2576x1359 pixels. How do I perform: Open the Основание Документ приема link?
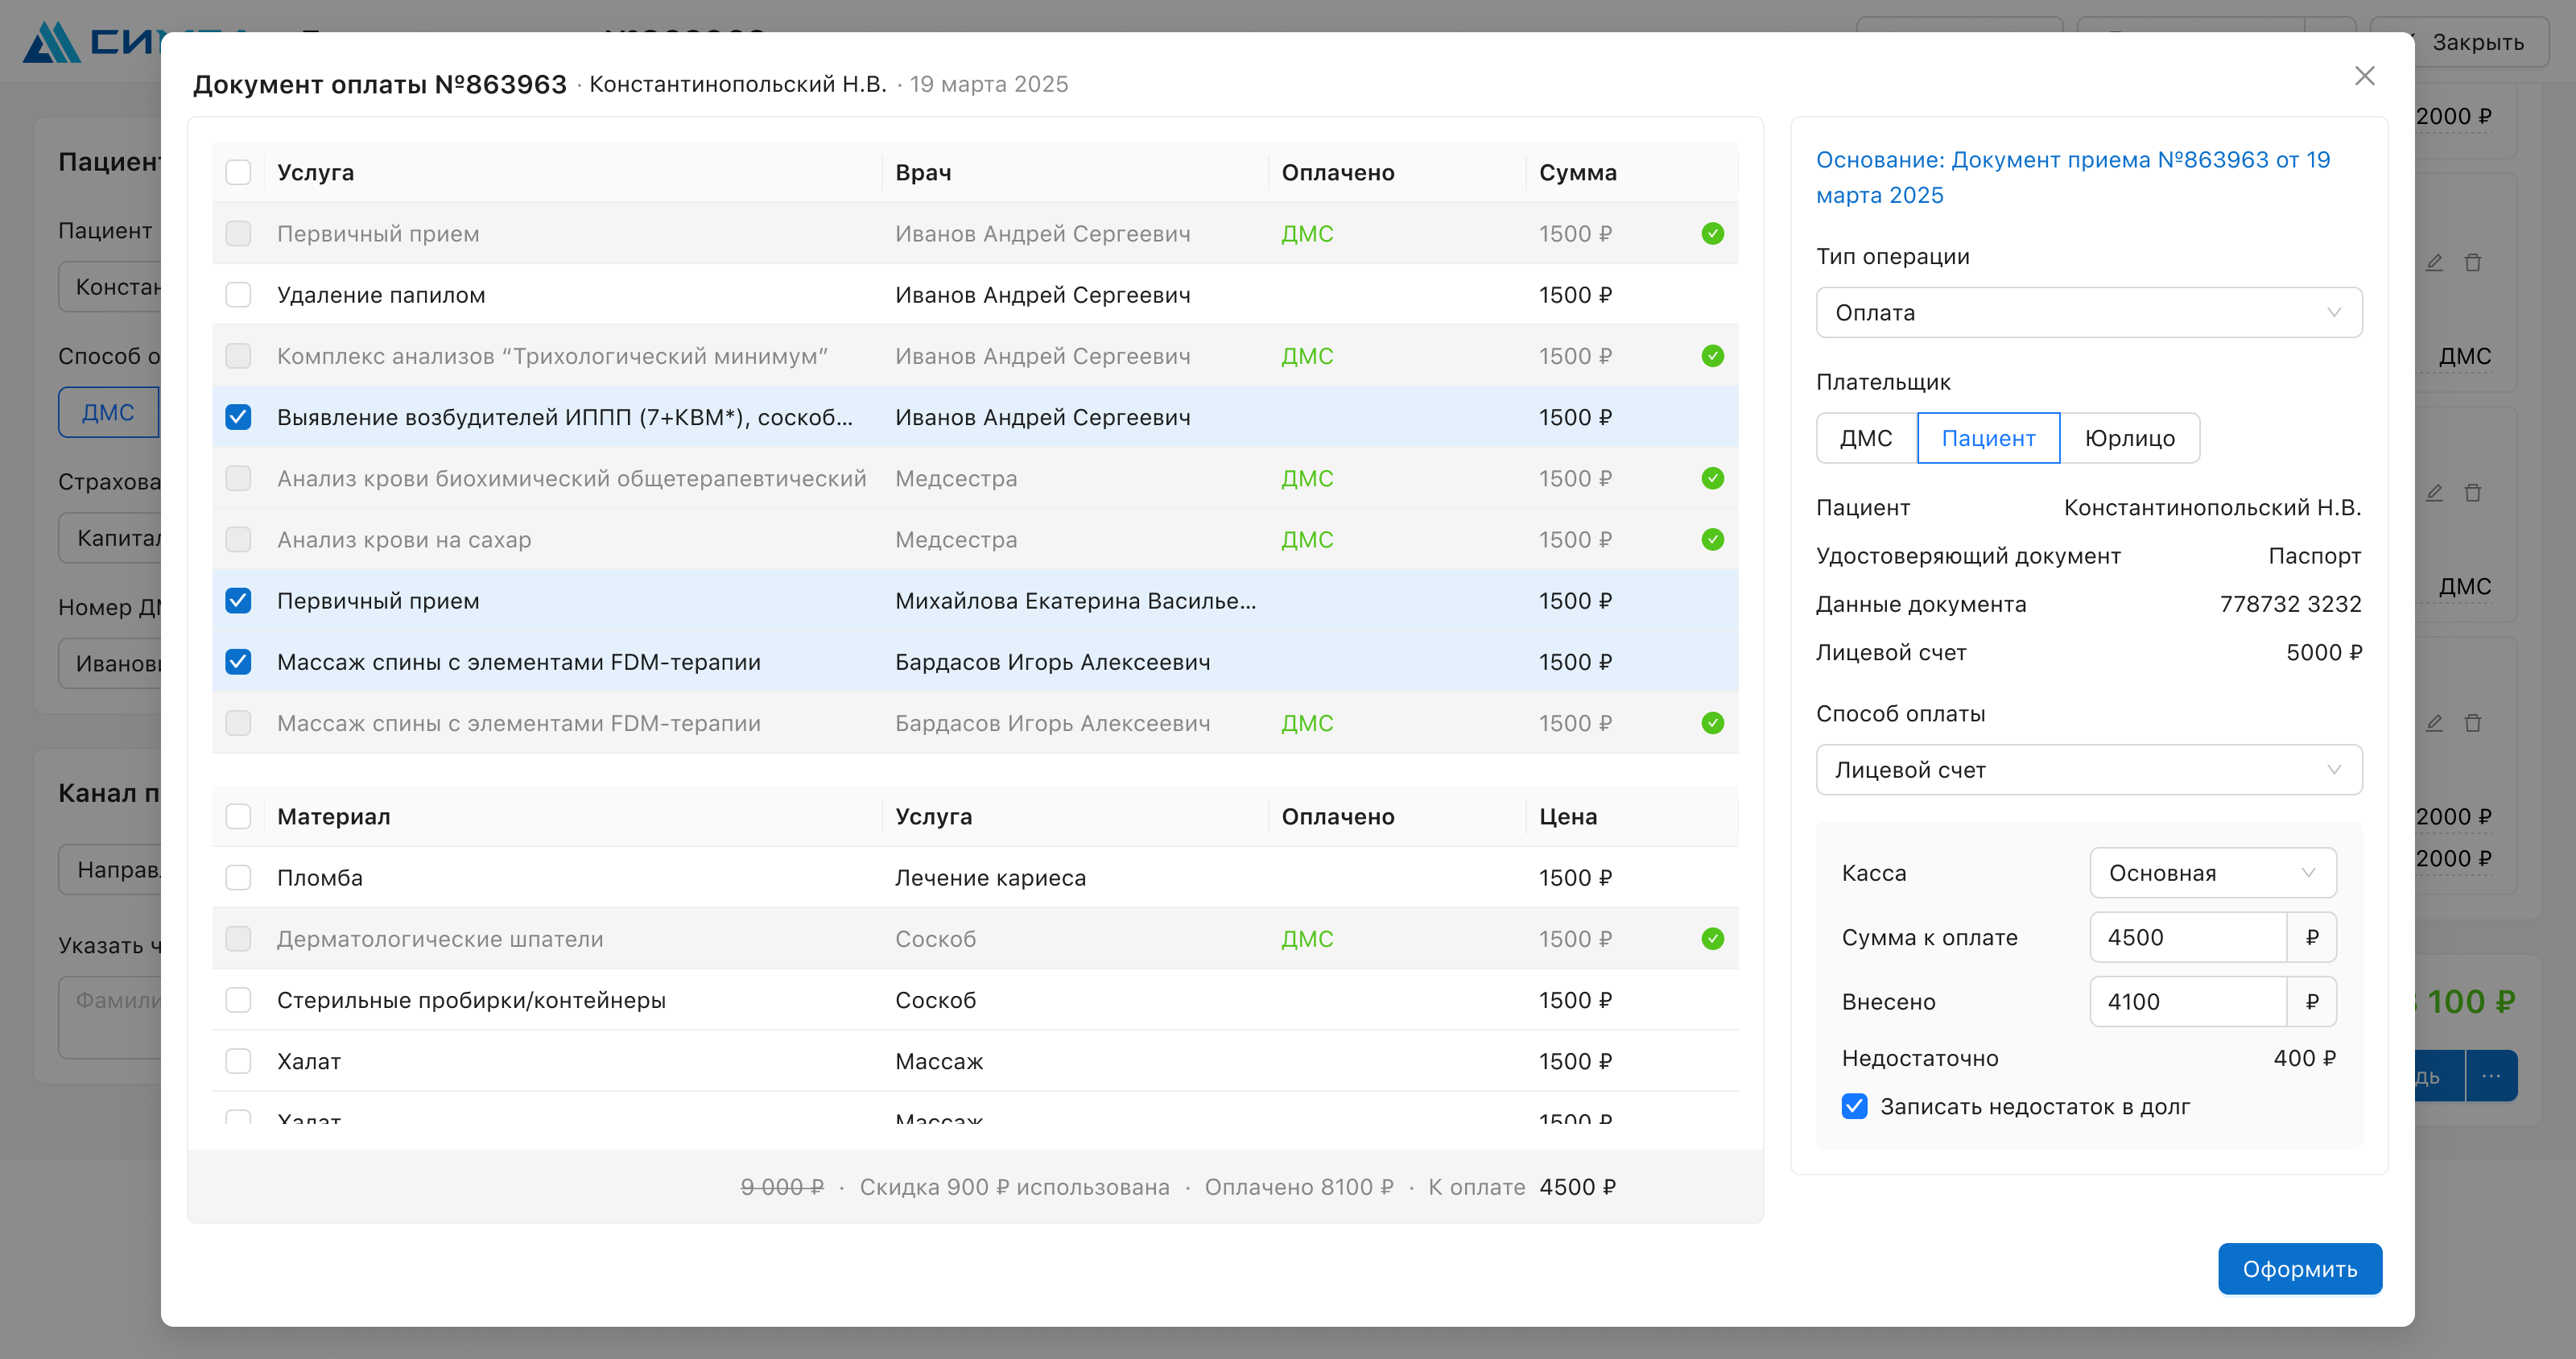(2072, 177)
